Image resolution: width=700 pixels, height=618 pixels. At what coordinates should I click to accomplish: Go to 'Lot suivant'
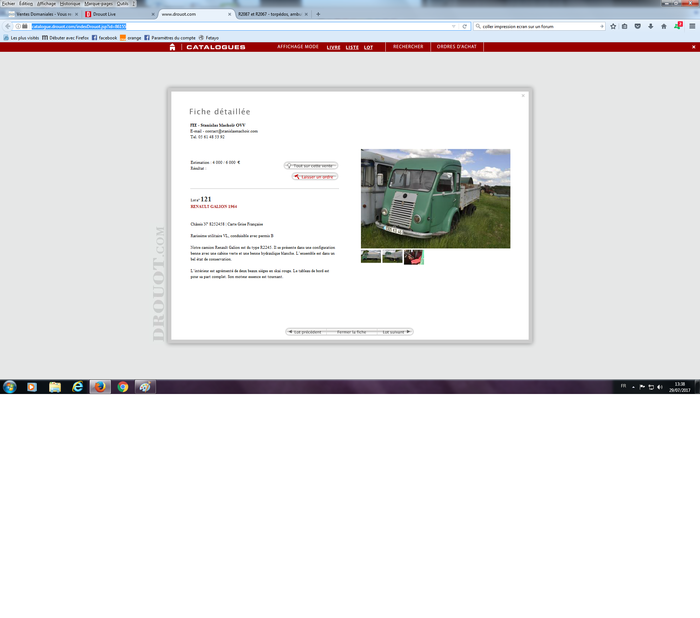pos(396,332)
